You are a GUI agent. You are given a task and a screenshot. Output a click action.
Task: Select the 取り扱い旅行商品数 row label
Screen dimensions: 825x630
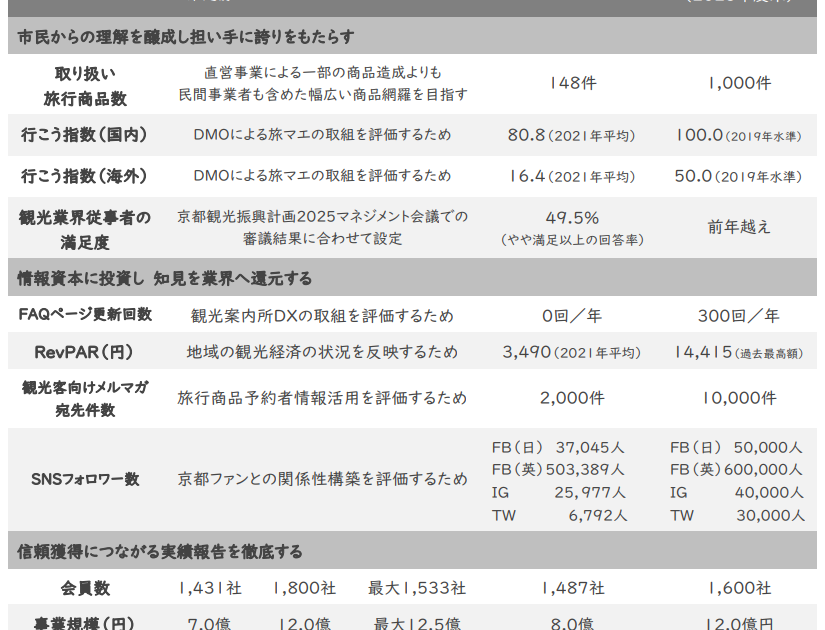(x=85, y=86)
